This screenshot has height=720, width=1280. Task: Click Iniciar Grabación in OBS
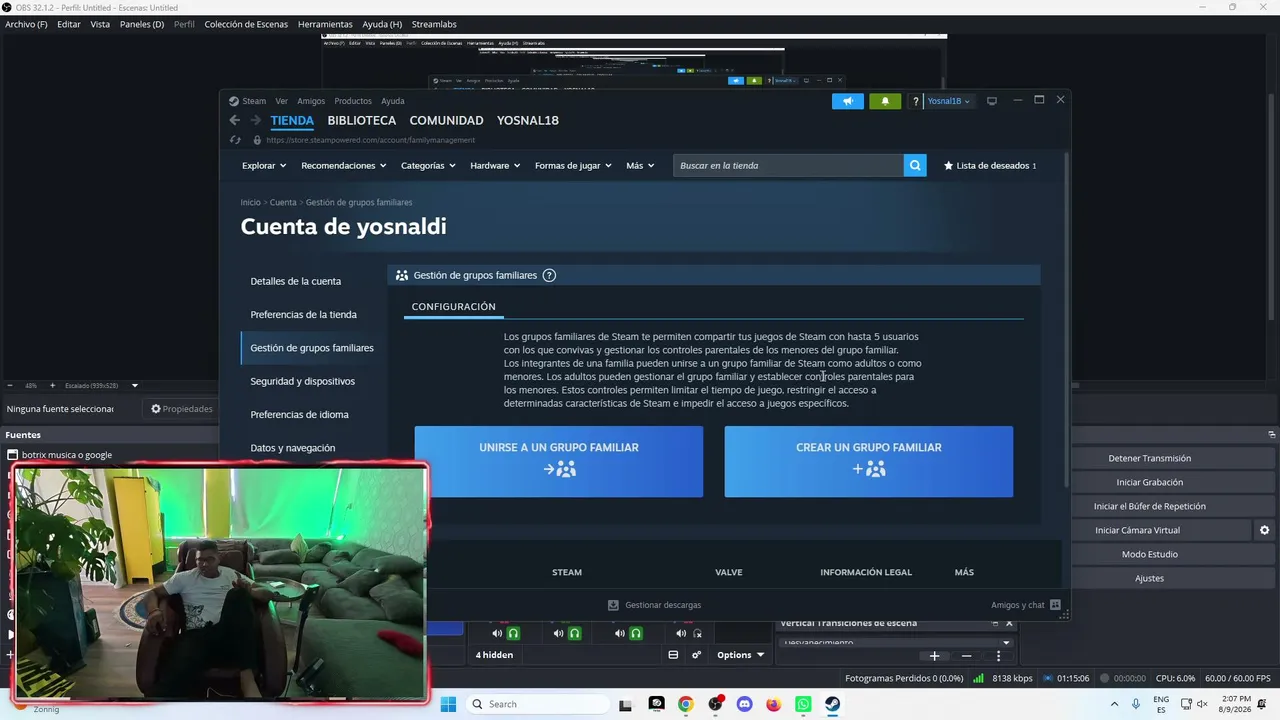pos(1149,482)
